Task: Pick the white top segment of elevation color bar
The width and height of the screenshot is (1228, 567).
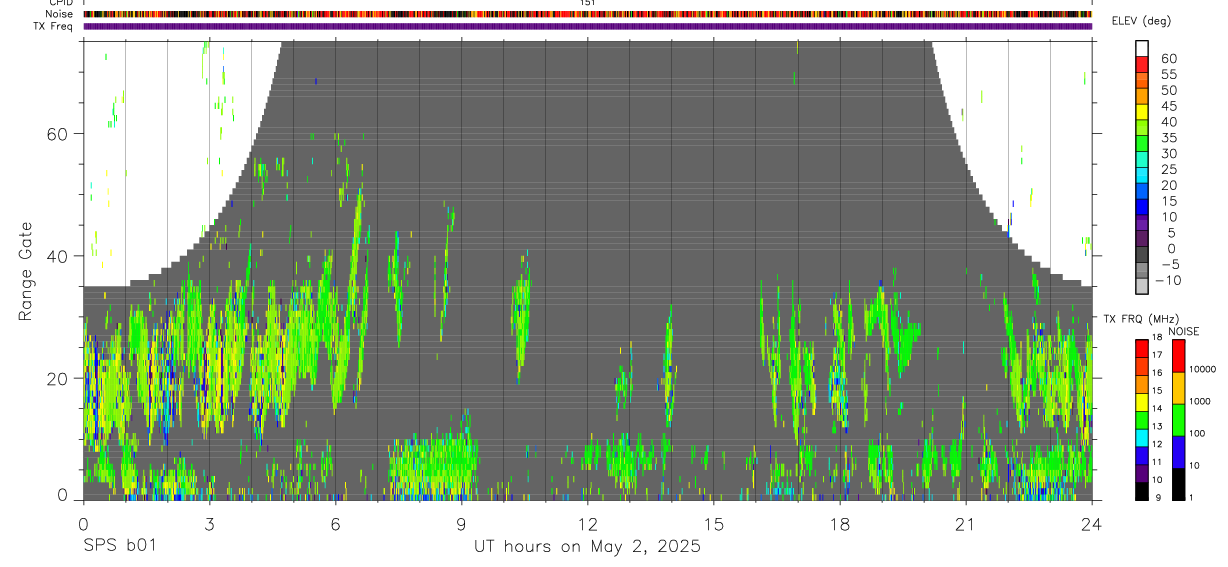Action: click(1142, 48)
